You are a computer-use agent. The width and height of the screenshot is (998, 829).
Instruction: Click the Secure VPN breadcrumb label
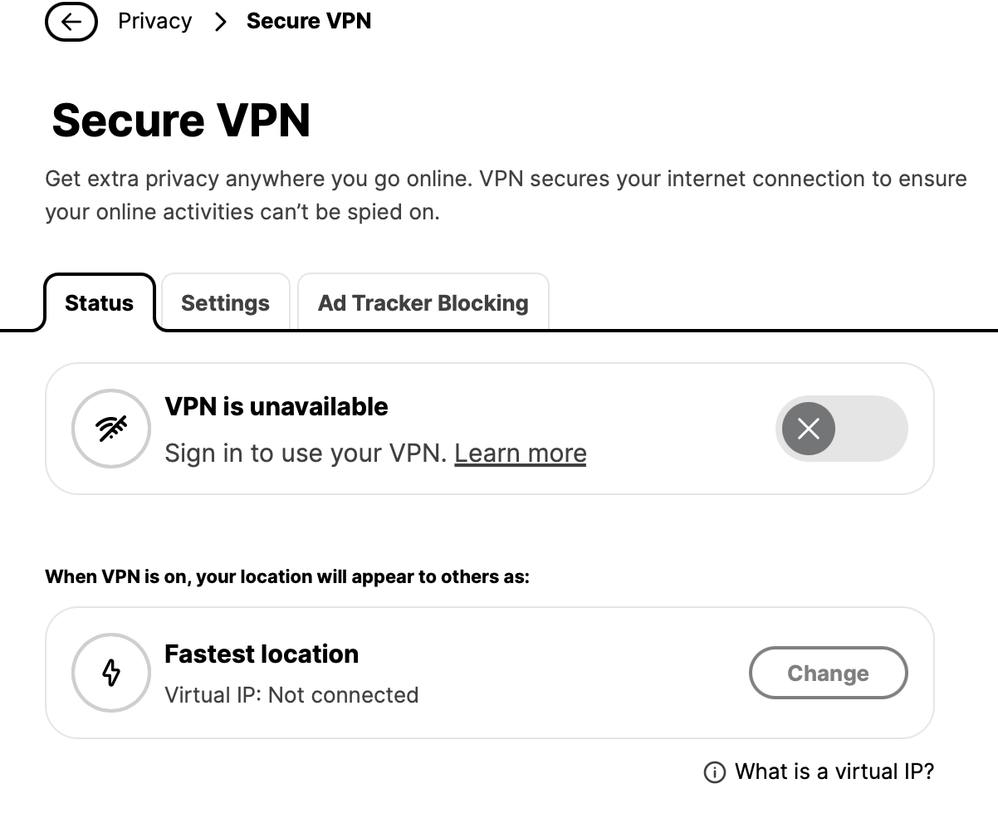(x=308, y=20)
